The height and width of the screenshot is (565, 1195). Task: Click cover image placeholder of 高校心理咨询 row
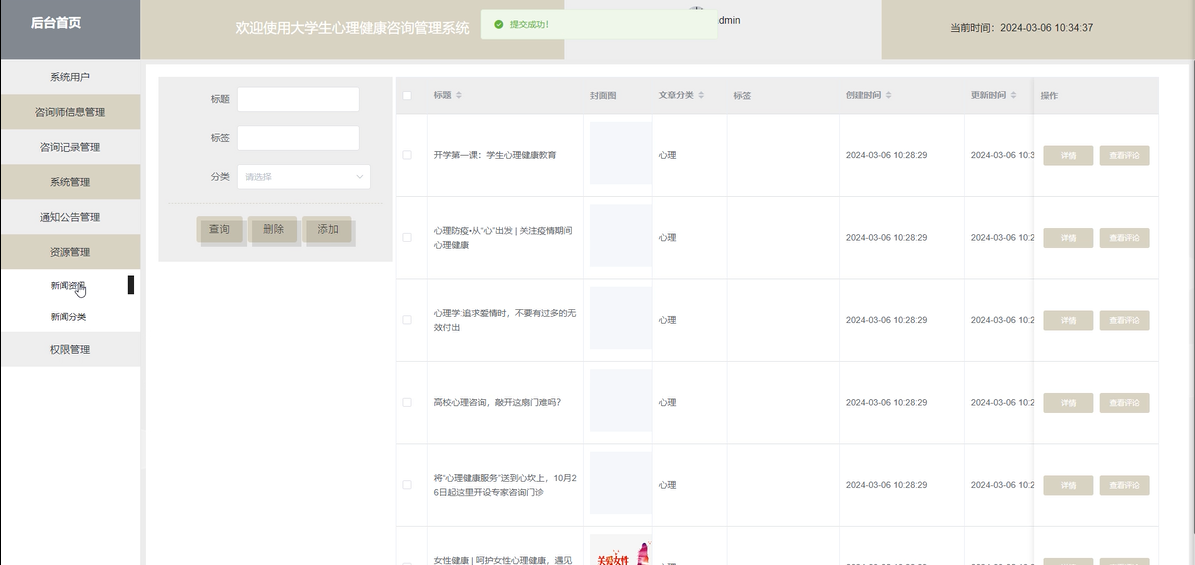coord(620,400)
